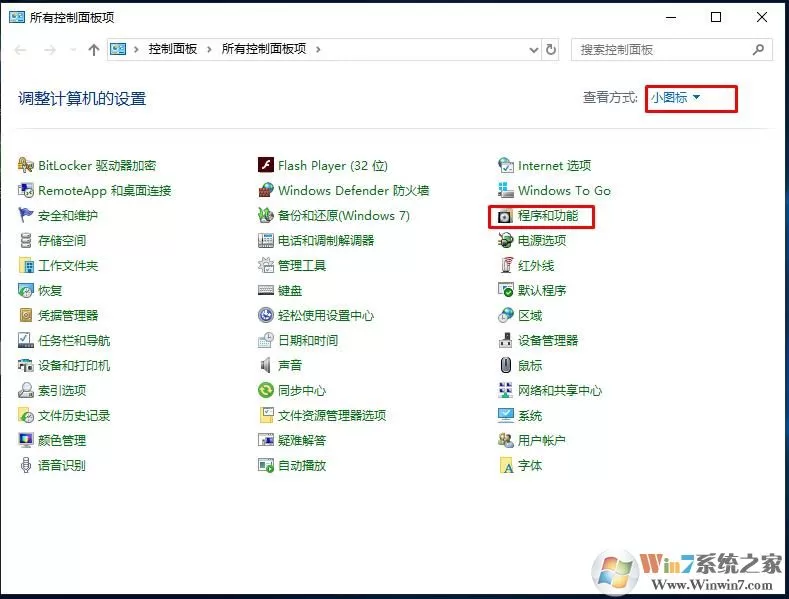
Task: Expand chevron after 控制面板 in breadcrumb
Action: click(x=209, y=49)
